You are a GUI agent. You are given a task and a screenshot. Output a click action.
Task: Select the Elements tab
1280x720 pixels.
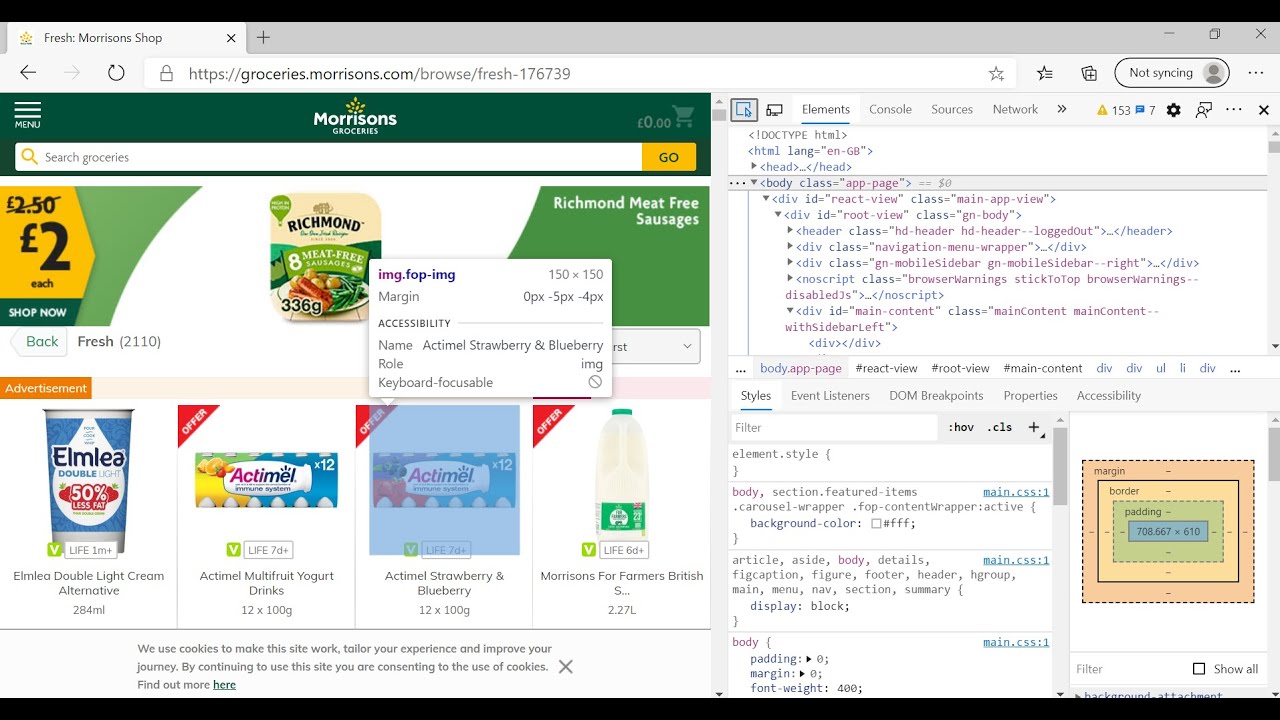pos(826,109)
